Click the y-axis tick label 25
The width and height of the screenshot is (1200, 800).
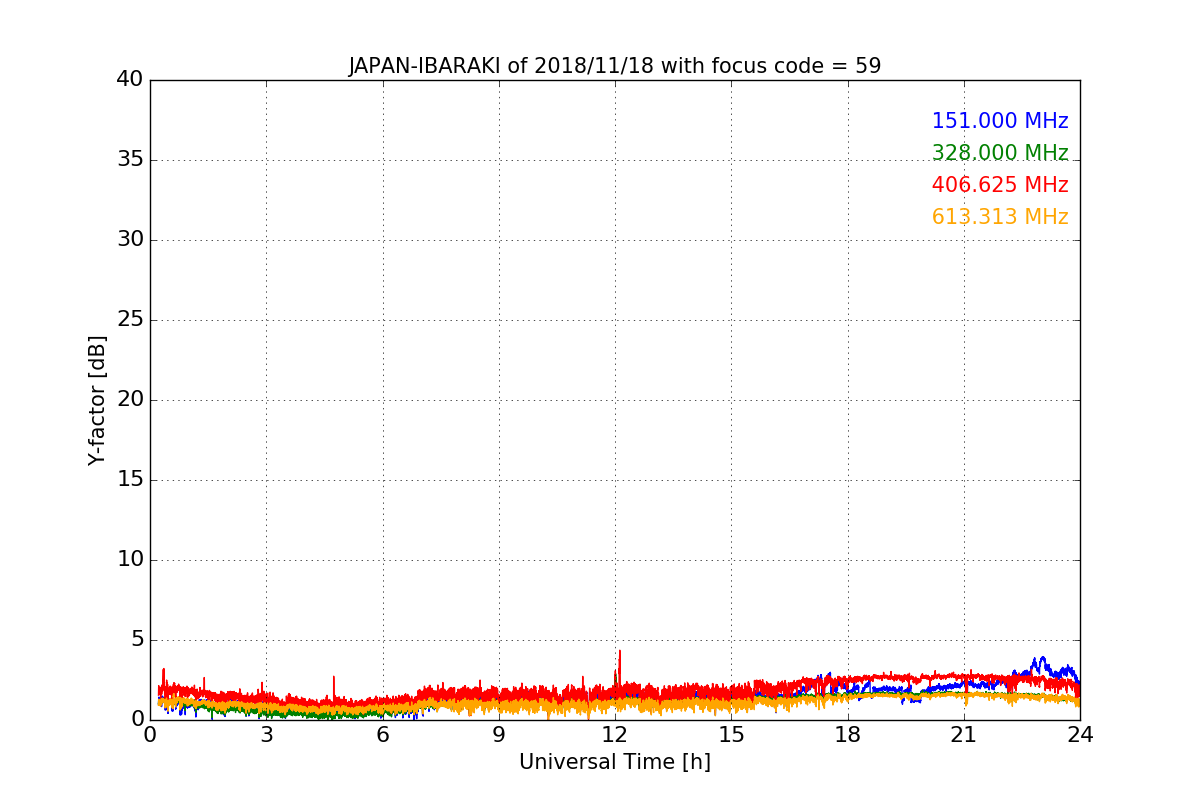pos(130,319)
